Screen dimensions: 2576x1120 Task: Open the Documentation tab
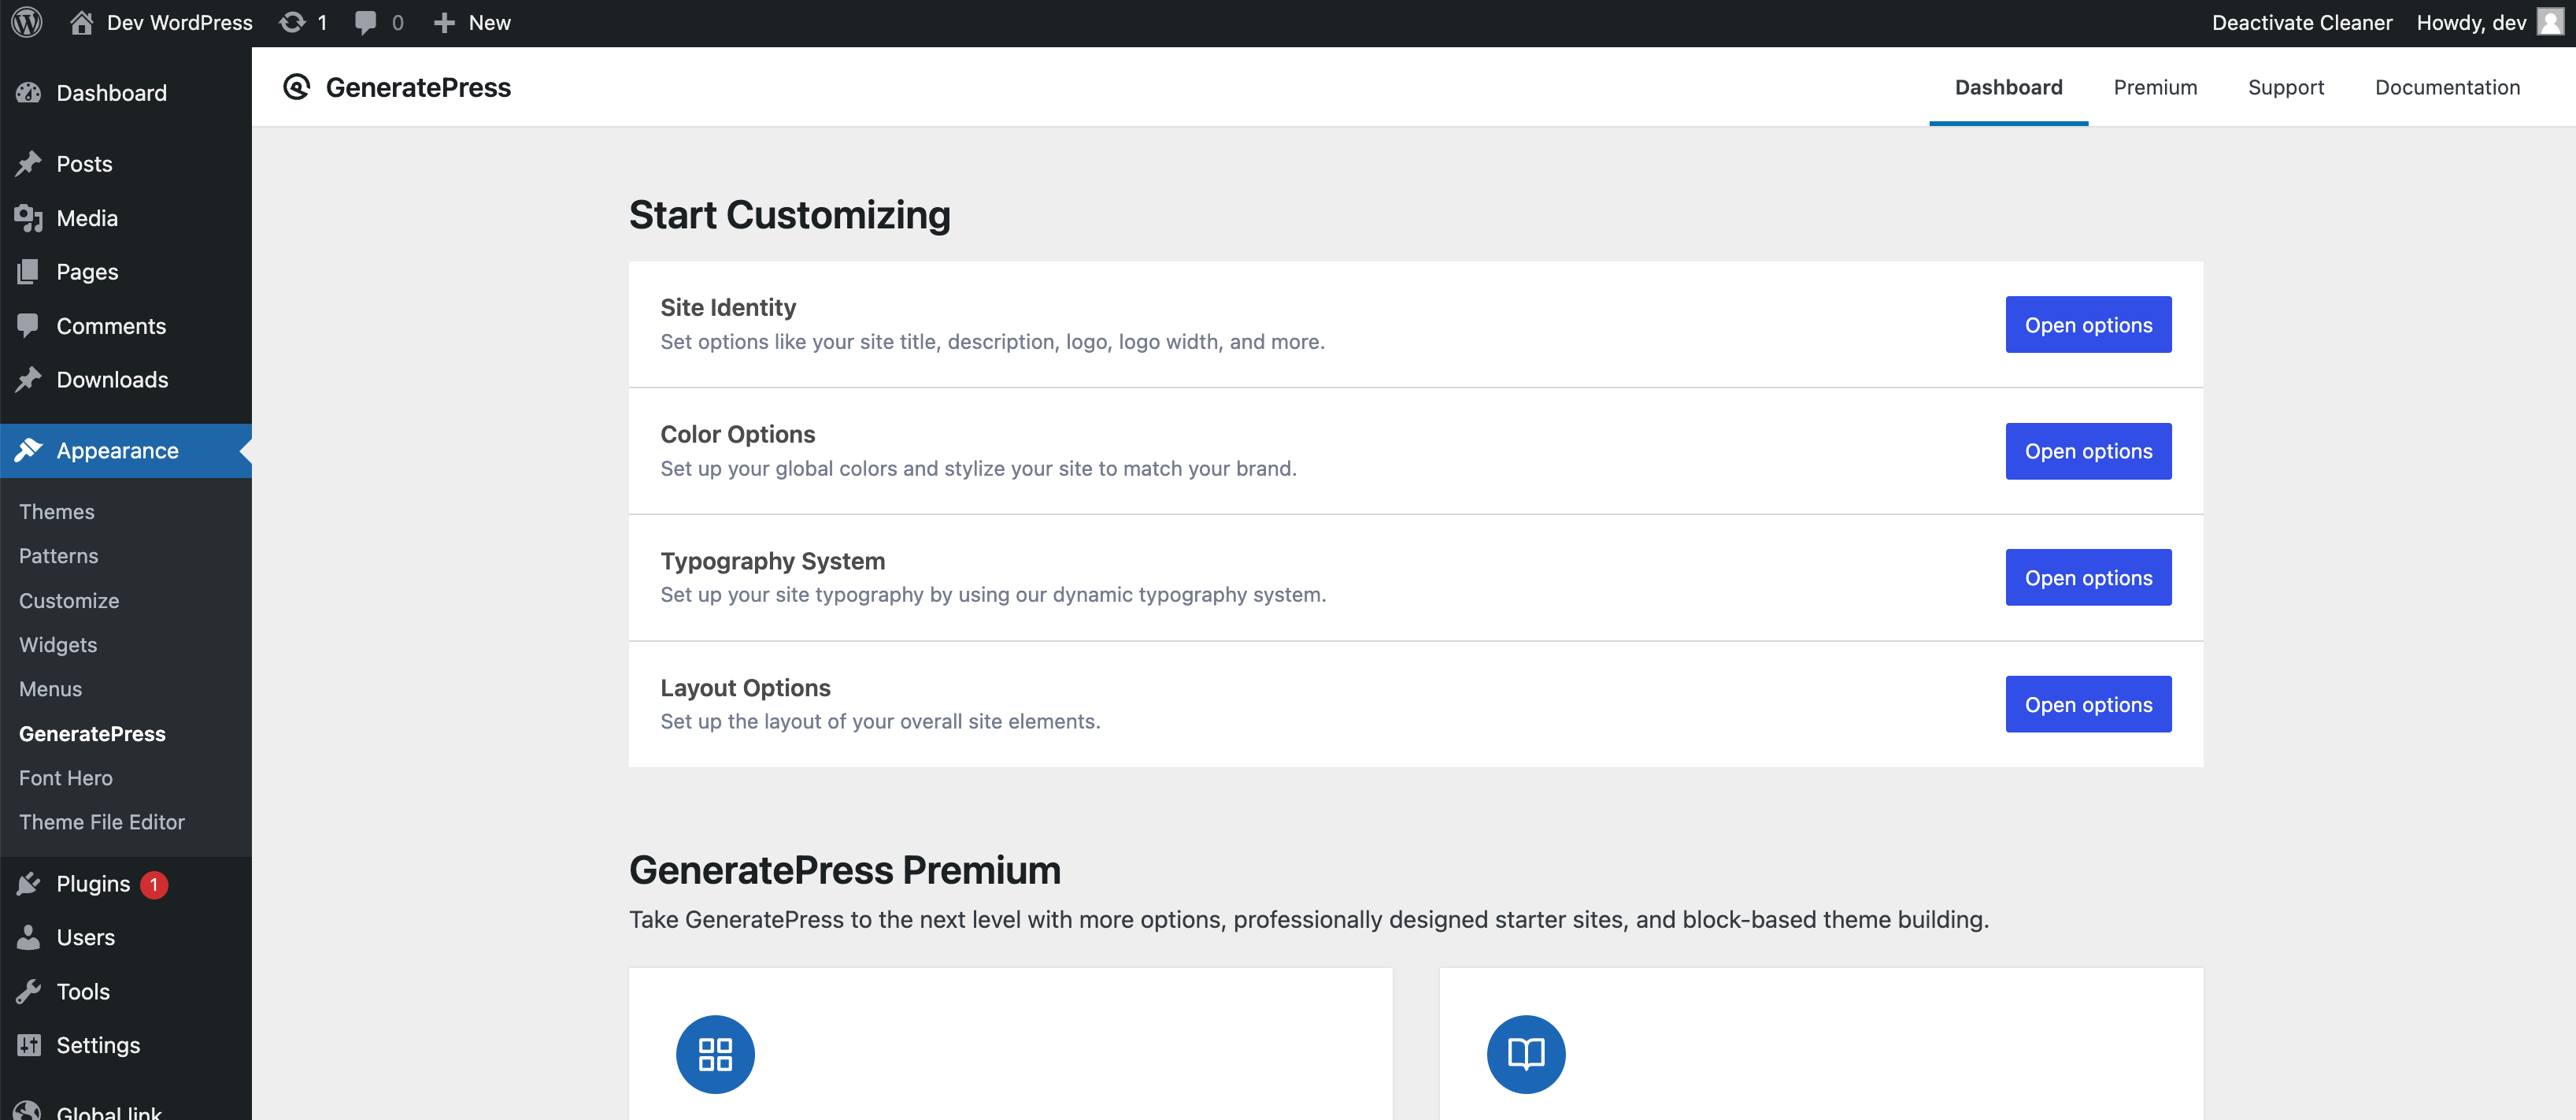coord(2447,87)
